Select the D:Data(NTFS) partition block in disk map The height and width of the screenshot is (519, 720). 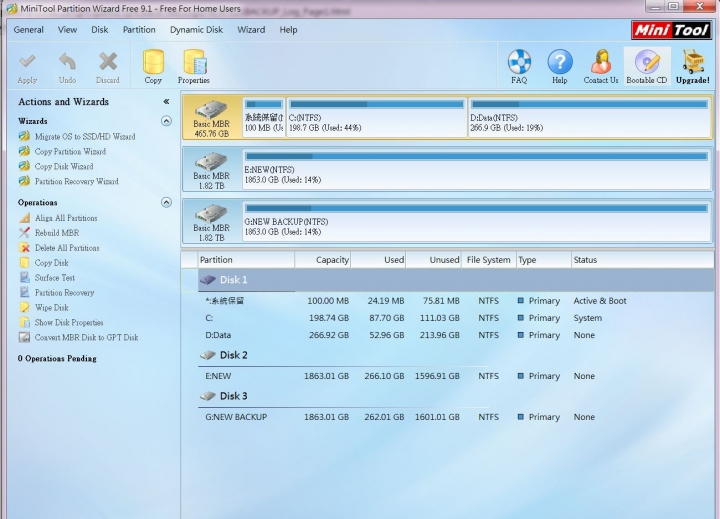[x=590, y=118]
